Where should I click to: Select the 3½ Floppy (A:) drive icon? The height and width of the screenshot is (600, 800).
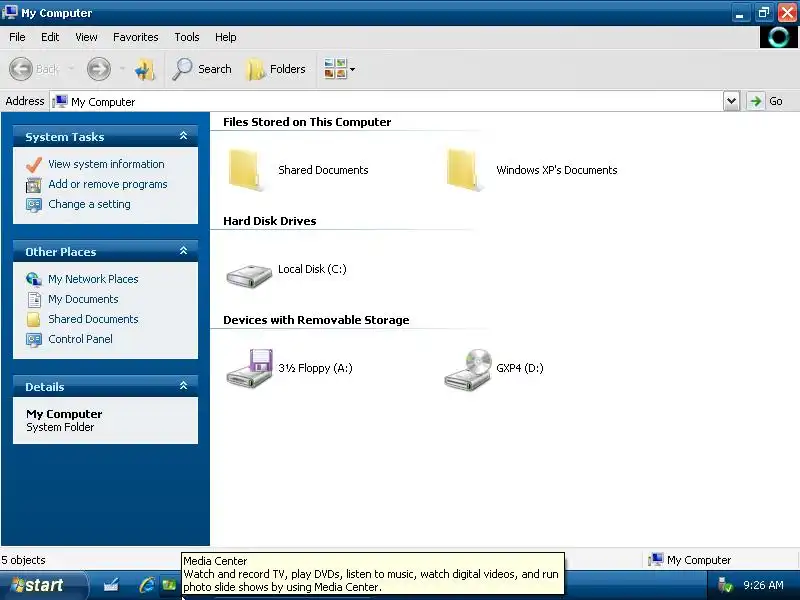(x=249, y=368)
